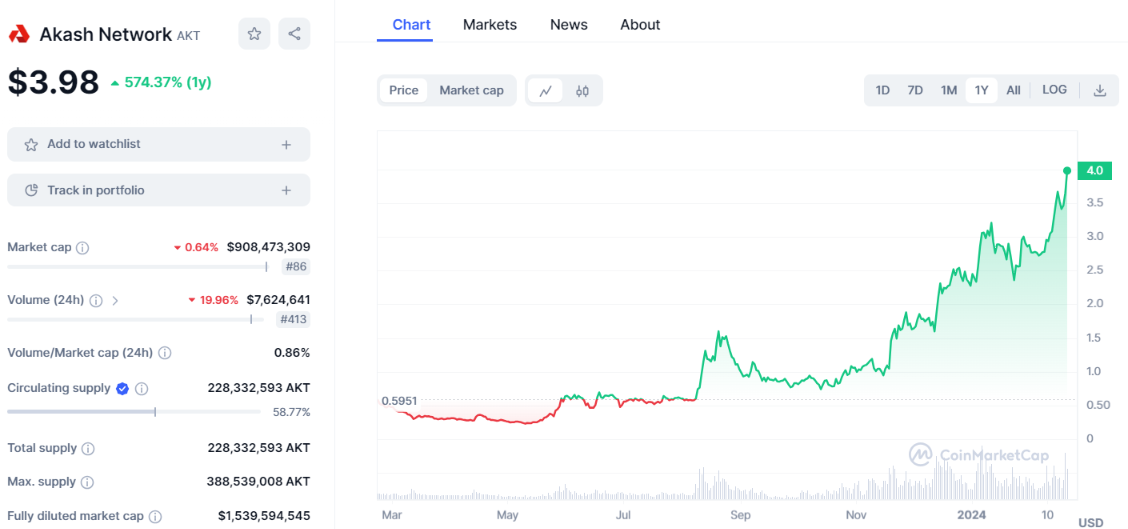Click the Akash Network red logo
Viewport: 1128px width, 529px height.
(x=19, y=33)
